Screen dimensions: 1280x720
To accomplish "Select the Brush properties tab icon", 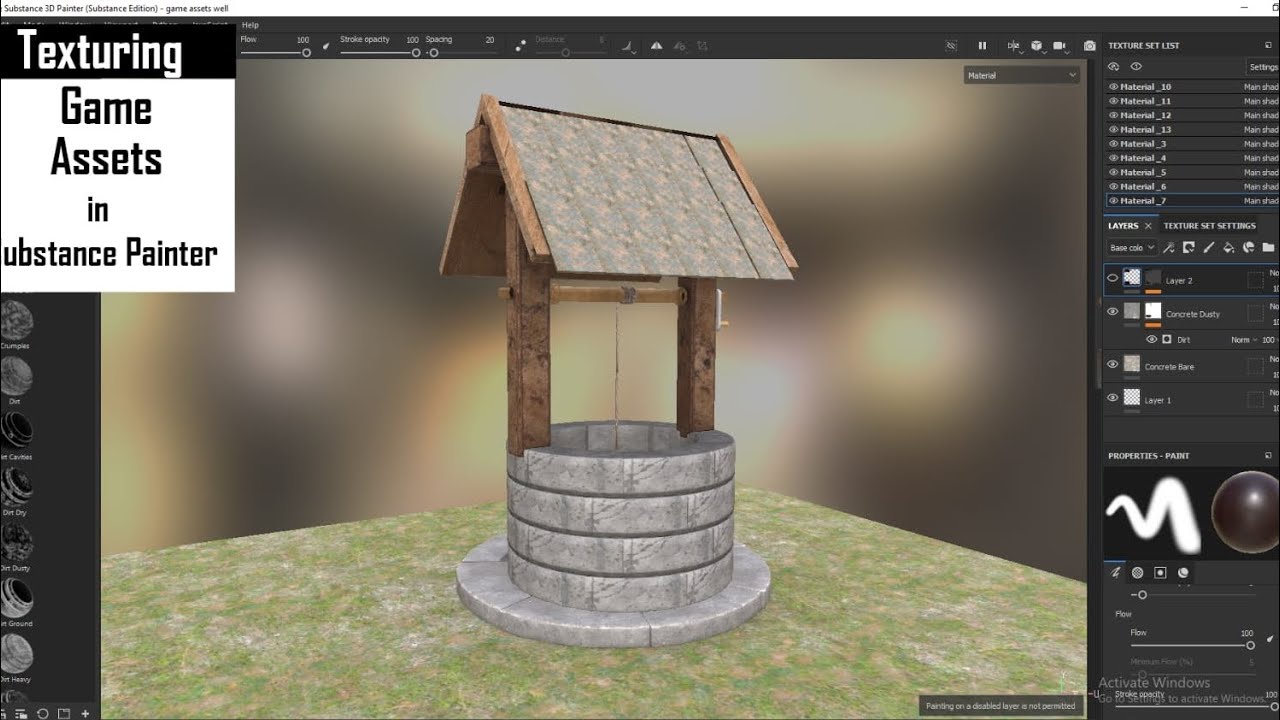I will [1117, 573].
